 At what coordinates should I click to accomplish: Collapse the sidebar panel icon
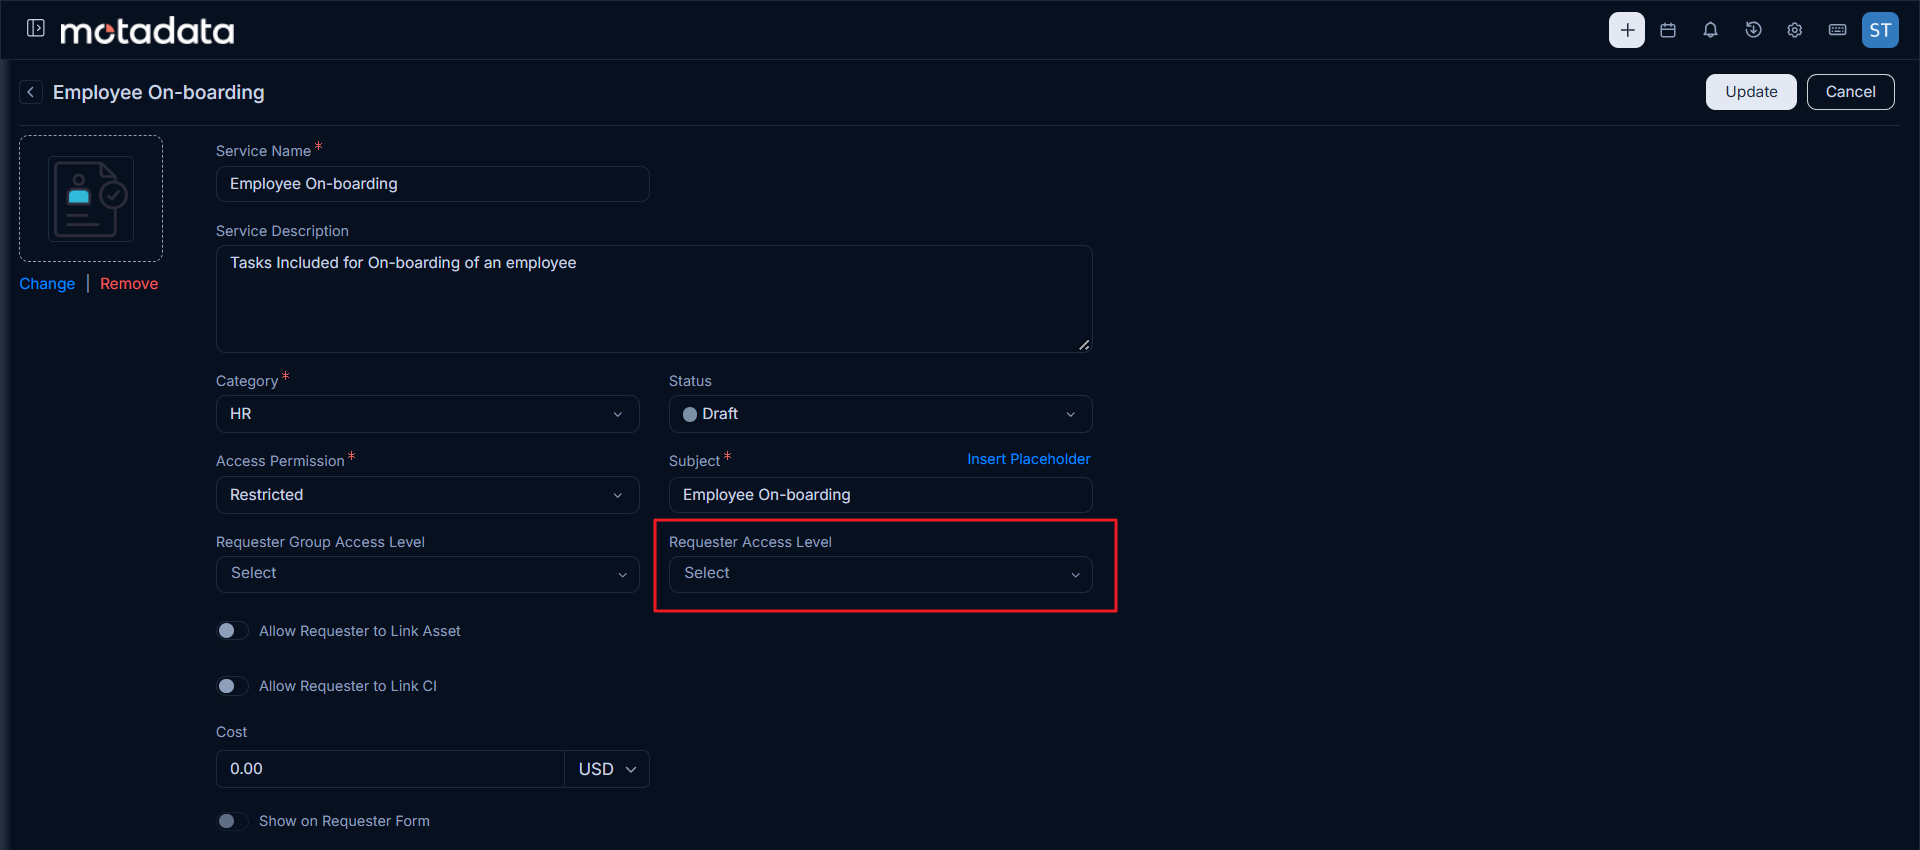pos(36,28)
